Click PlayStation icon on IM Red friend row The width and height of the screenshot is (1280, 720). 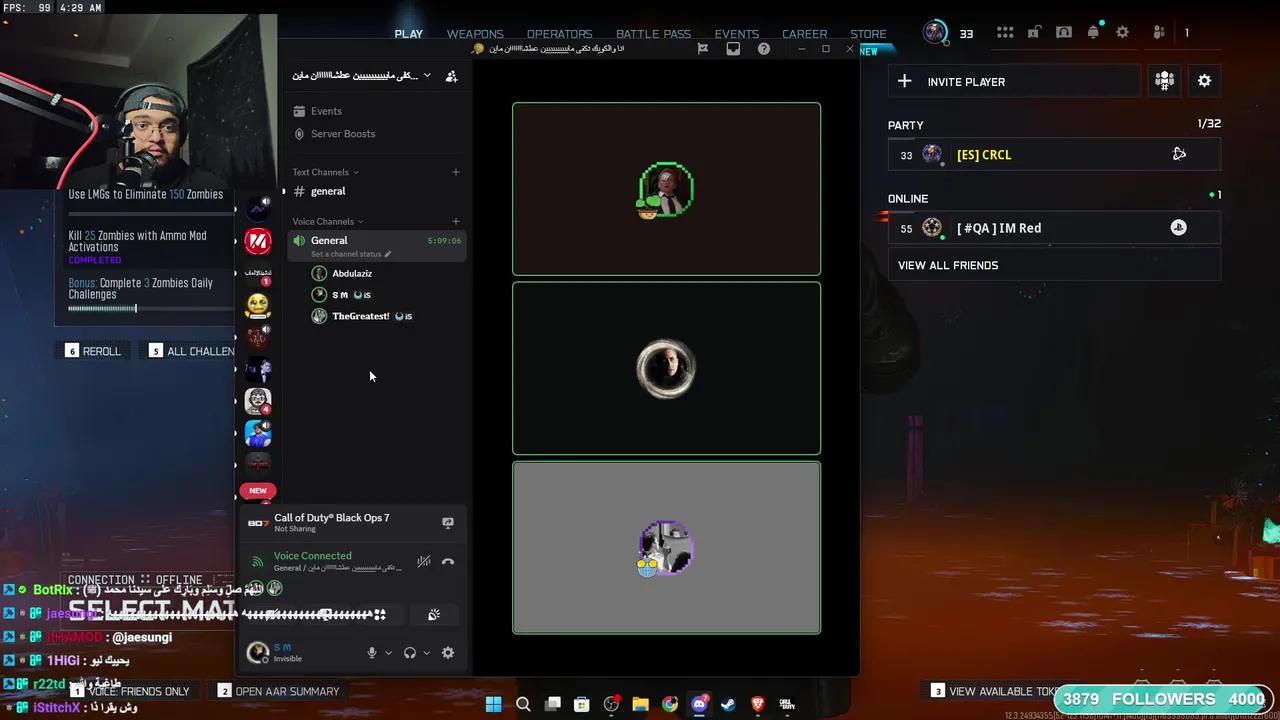[1179, 228]
